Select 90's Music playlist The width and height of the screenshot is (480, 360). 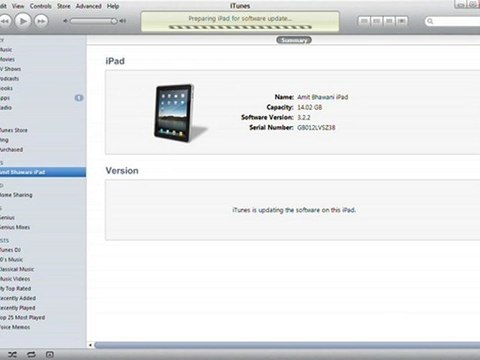(x=11, y=259)
